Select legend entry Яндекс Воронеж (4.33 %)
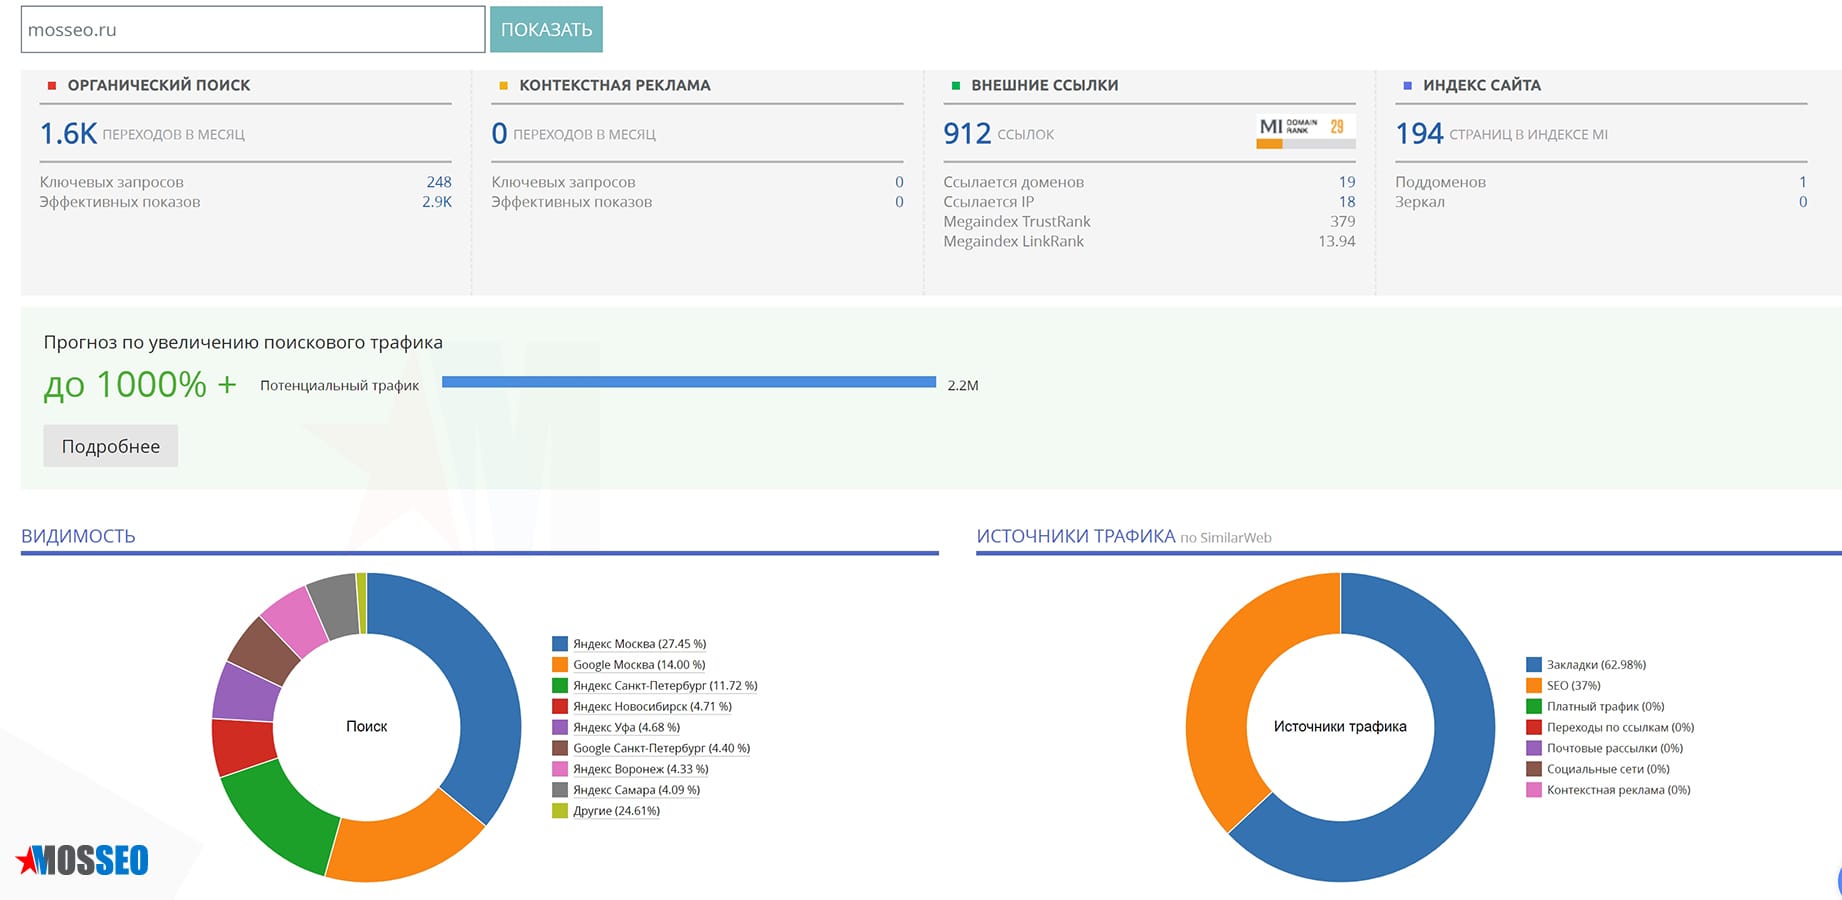The image size is (1842, 900). (641, 769)
